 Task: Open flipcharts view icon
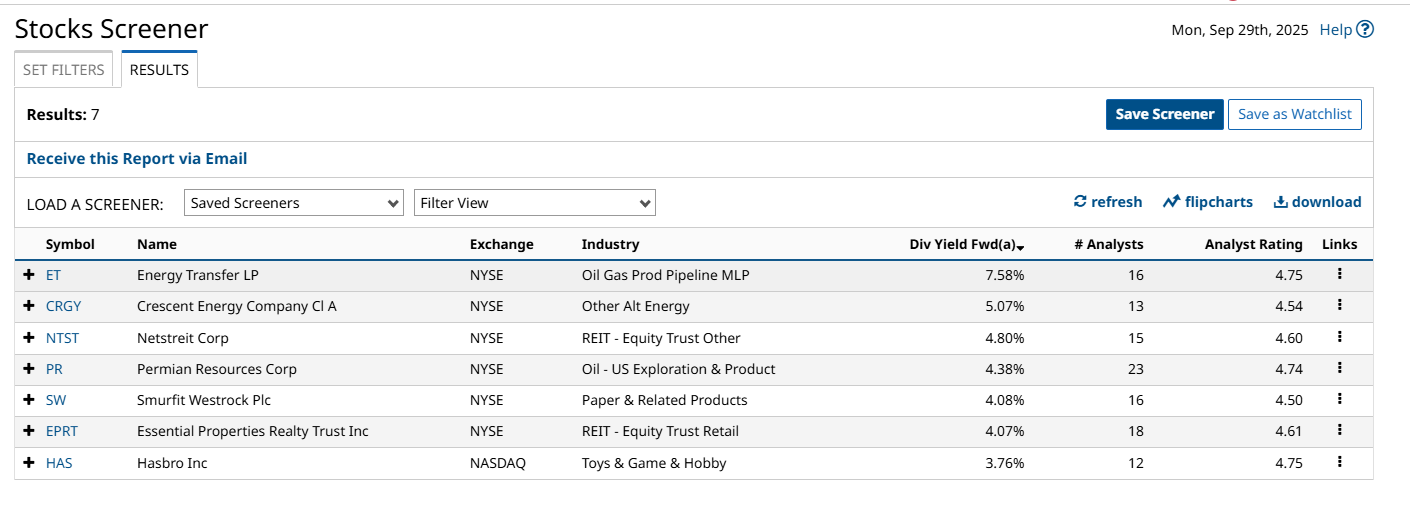pyautogui.click(x=1172, y=202)
